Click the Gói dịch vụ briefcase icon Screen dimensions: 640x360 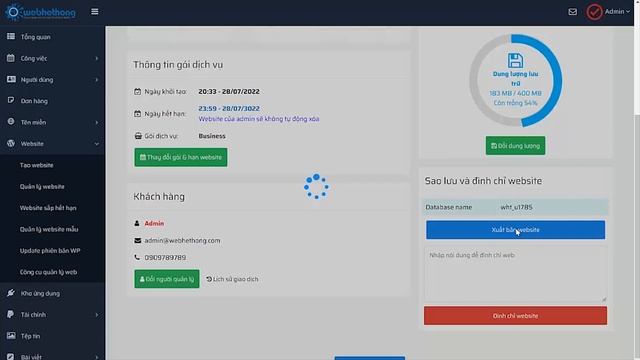click(138, 136)
